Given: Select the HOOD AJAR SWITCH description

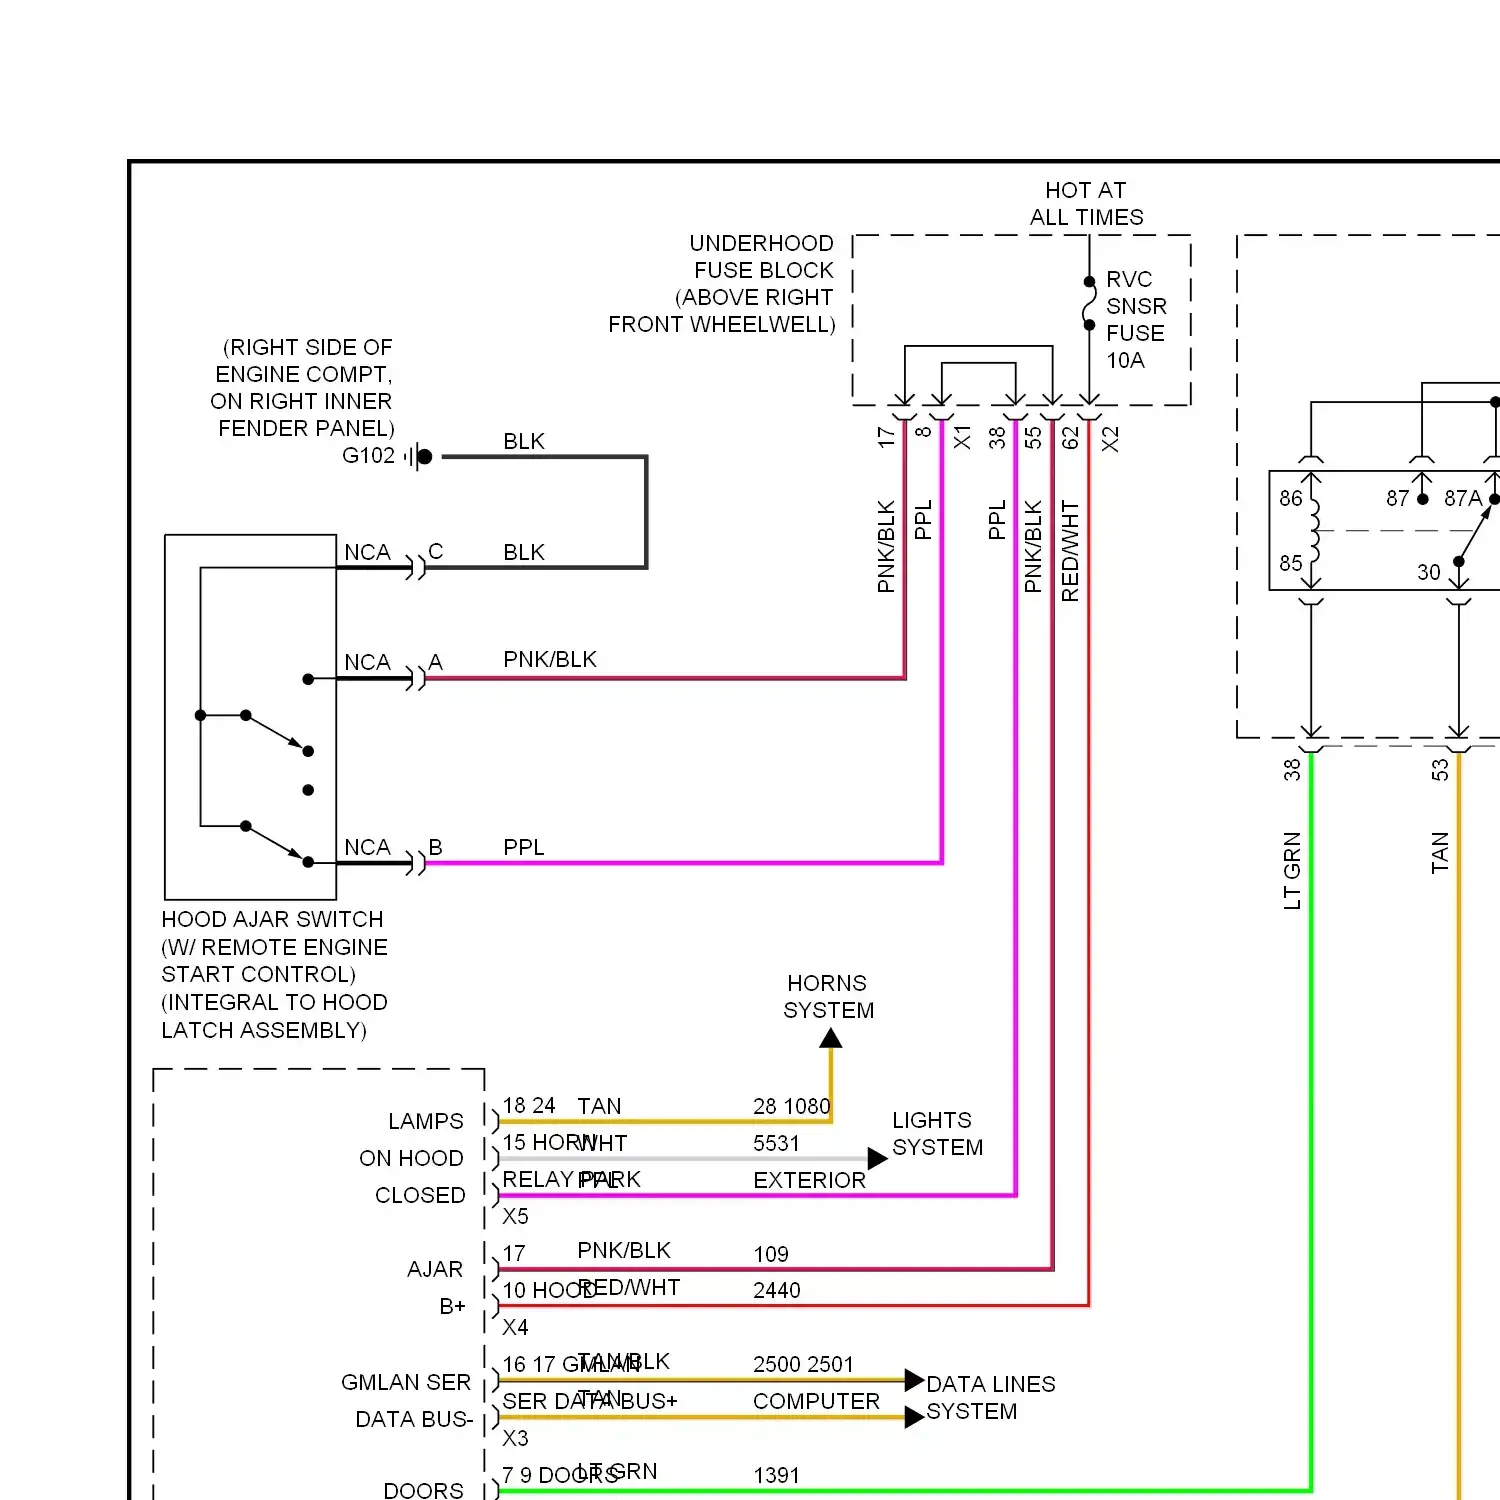Looking at the screenshot, I should coord(274,975).
